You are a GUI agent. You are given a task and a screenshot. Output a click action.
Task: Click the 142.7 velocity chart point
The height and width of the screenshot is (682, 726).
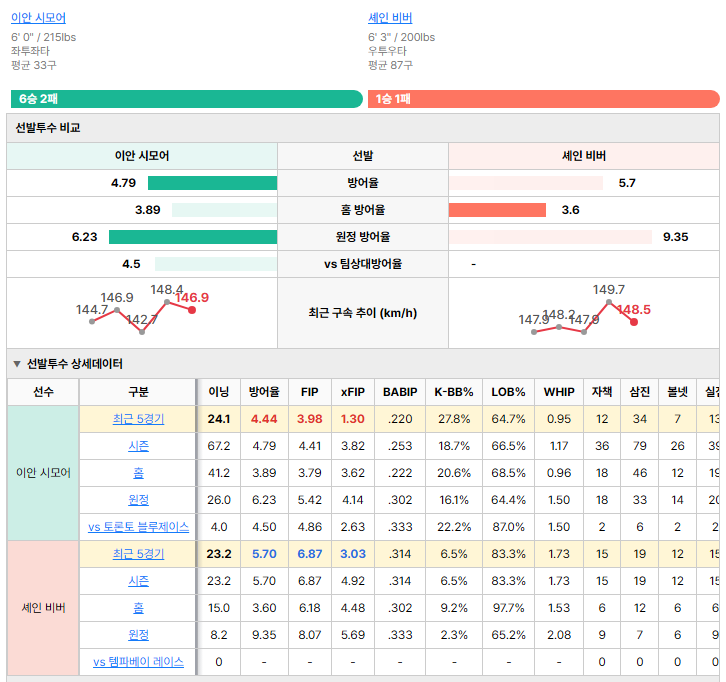(x=142, y=332)
